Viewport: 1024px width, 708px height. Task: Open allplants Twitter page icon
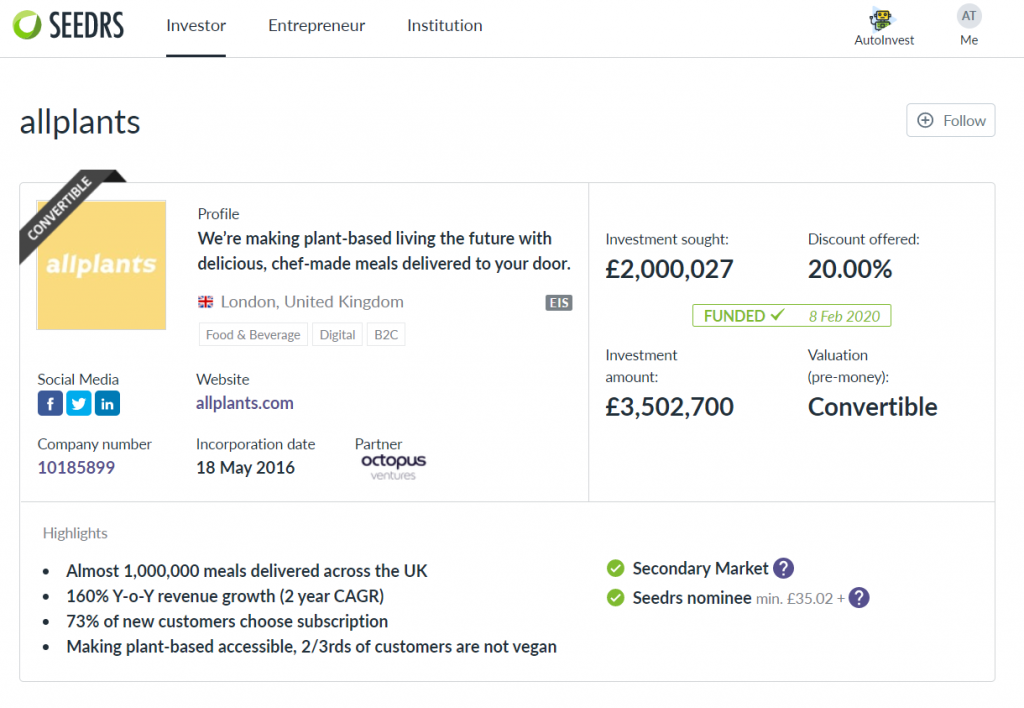[x=79, y=404]
